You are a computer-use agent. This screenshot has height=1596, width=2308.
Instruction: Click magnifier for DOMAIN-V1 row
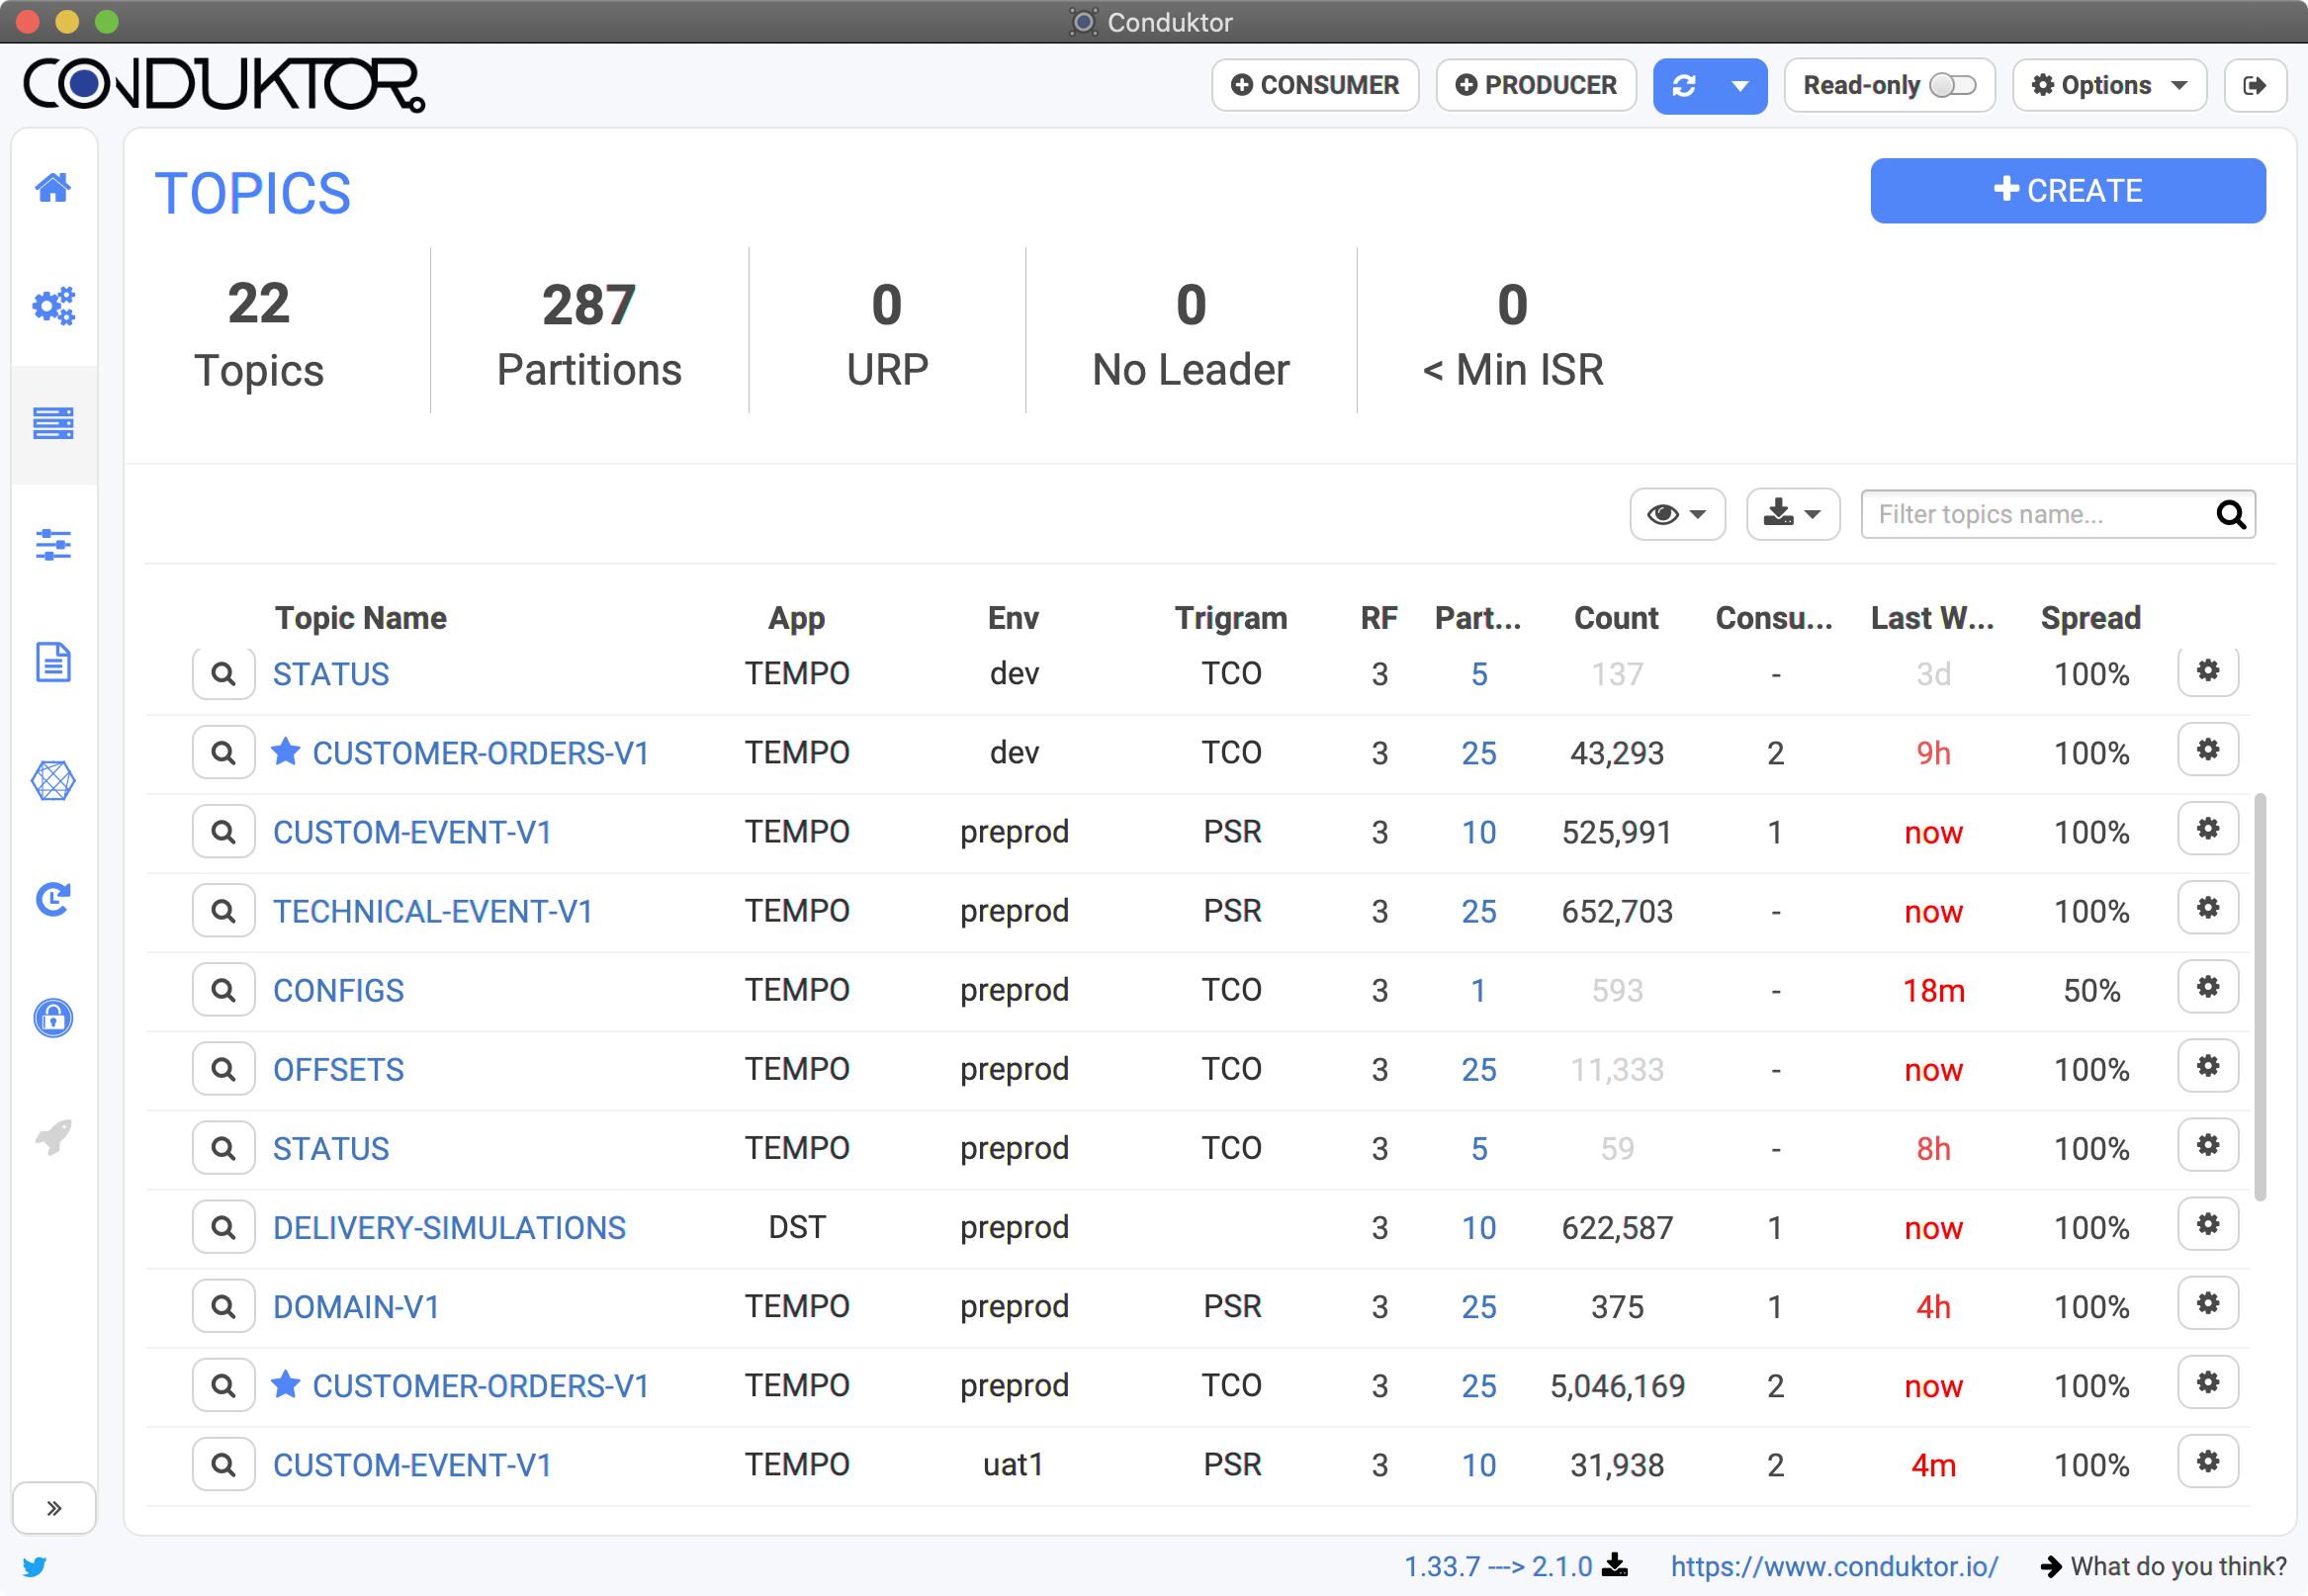[x=223, y=1305]
